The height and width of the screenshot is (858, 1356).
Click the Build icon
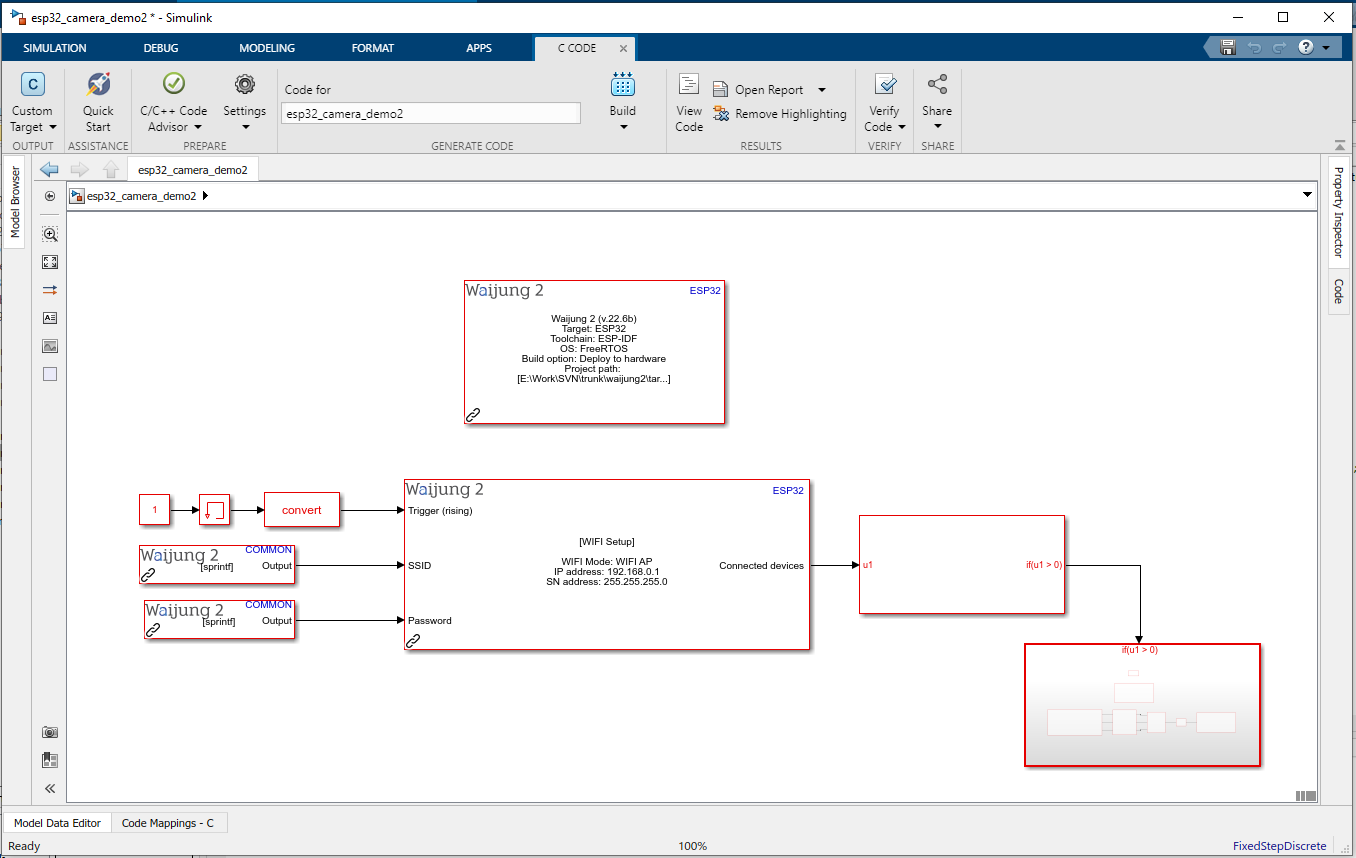[623, 85]
